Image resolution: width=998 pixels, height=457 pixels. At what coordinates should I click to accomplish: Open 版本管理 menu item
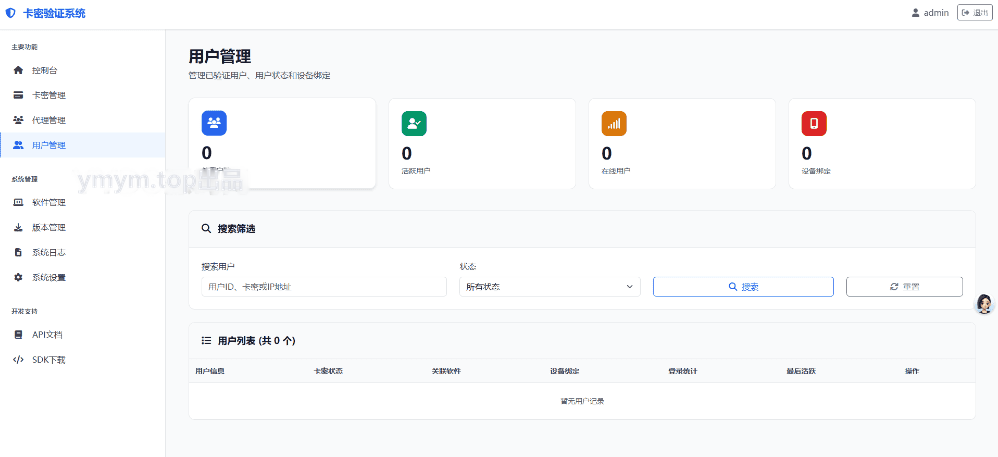click(x=83, y=228)
